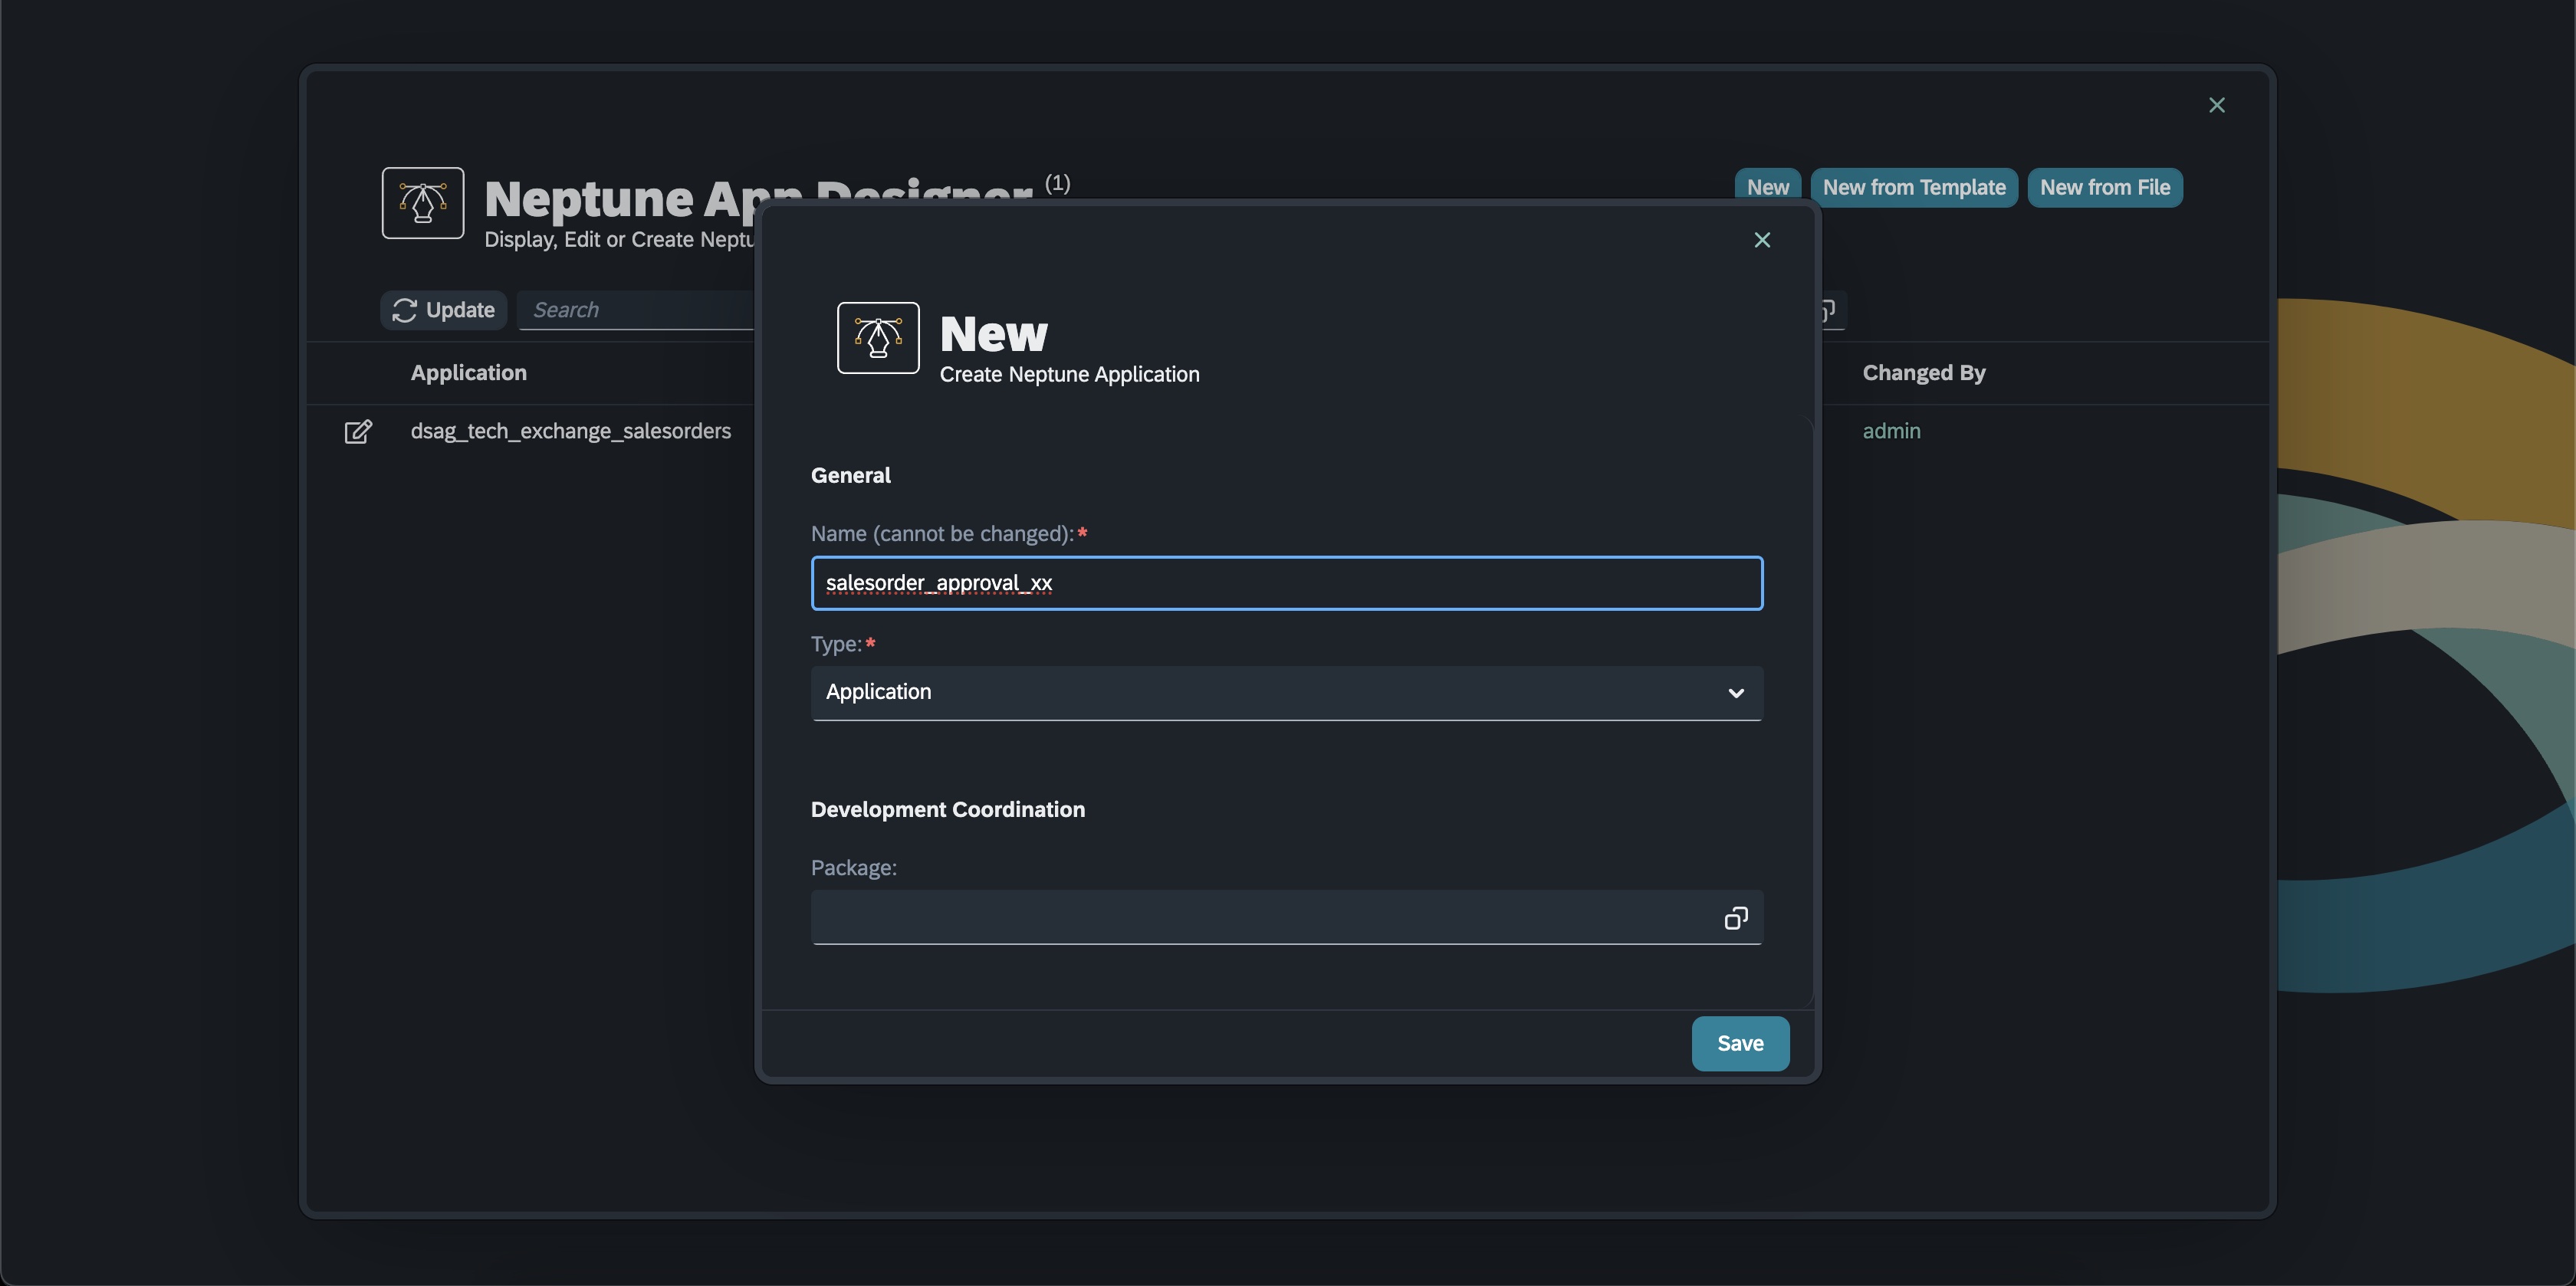Screen dimensions: 2576x1286
Task: Sort by Application column header
Action: pos(468,372)
